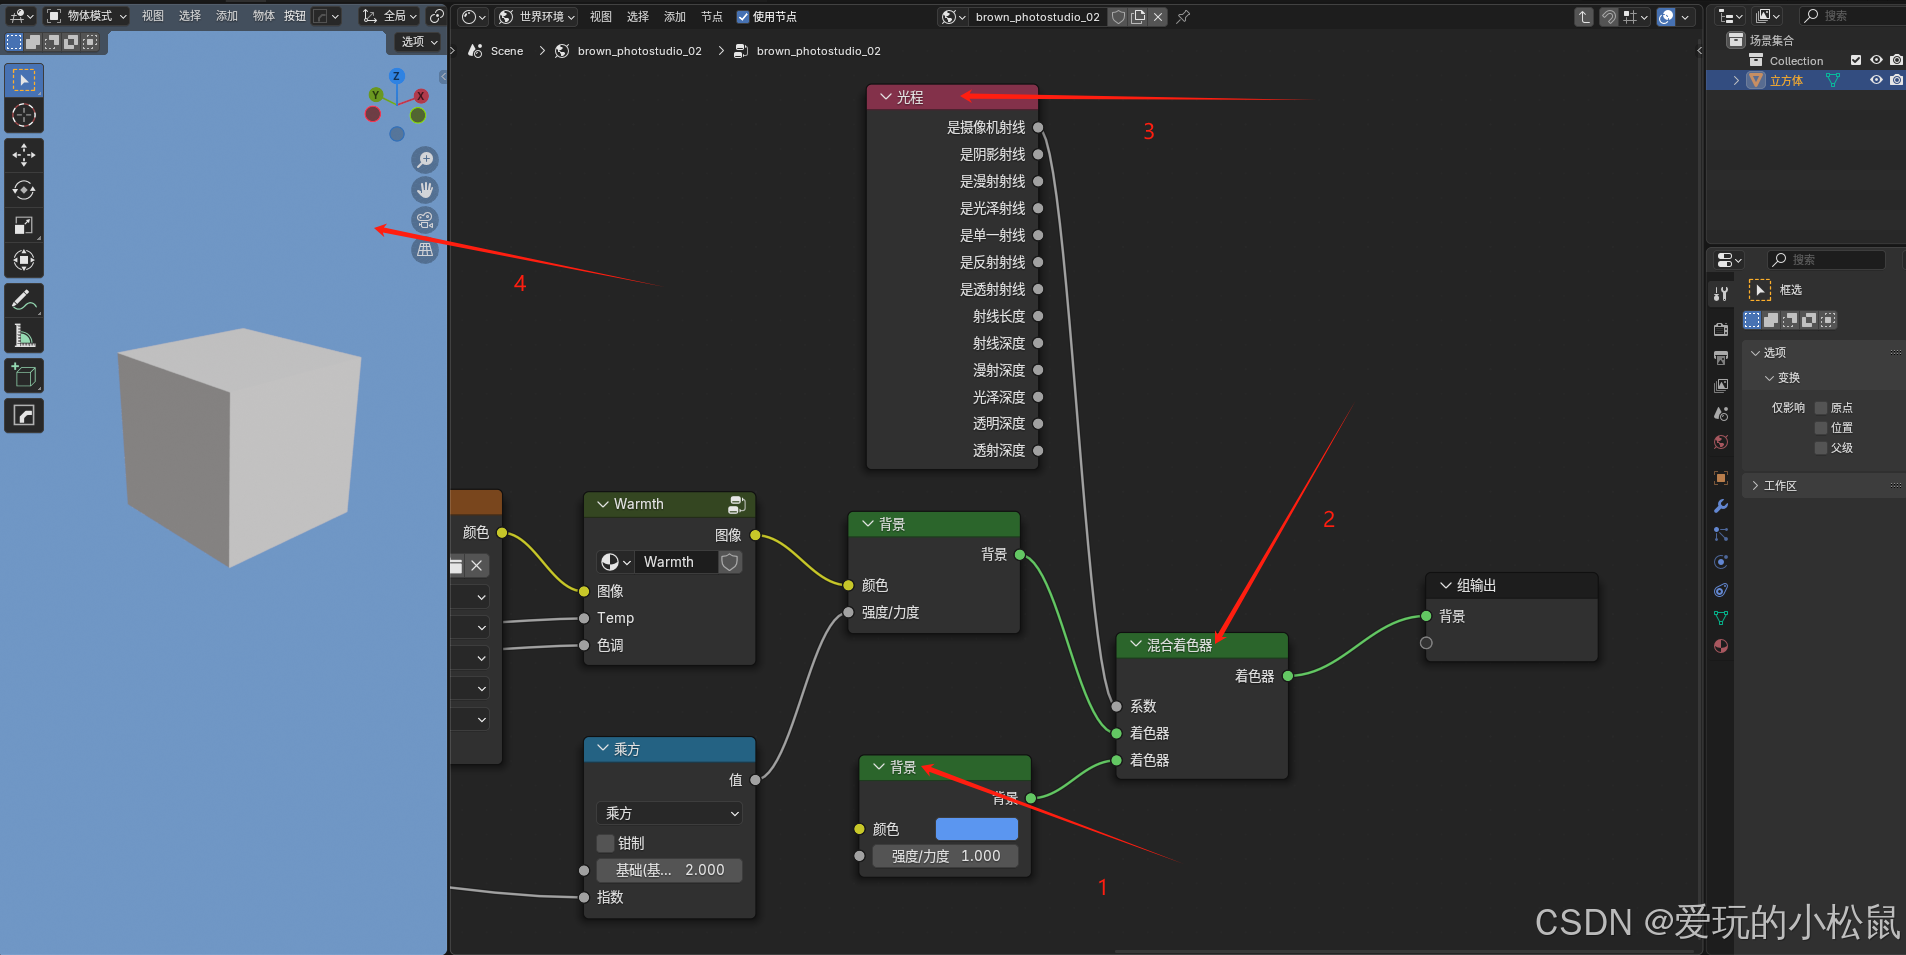
Task: Open the Material properties tab
Action: pos(1721,646)
